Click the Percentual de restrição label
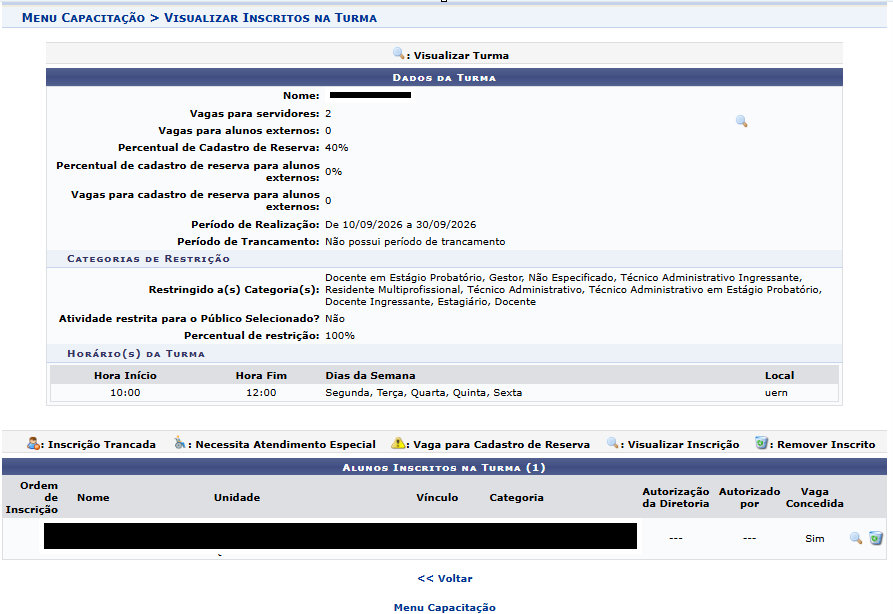 coord(252,336)
